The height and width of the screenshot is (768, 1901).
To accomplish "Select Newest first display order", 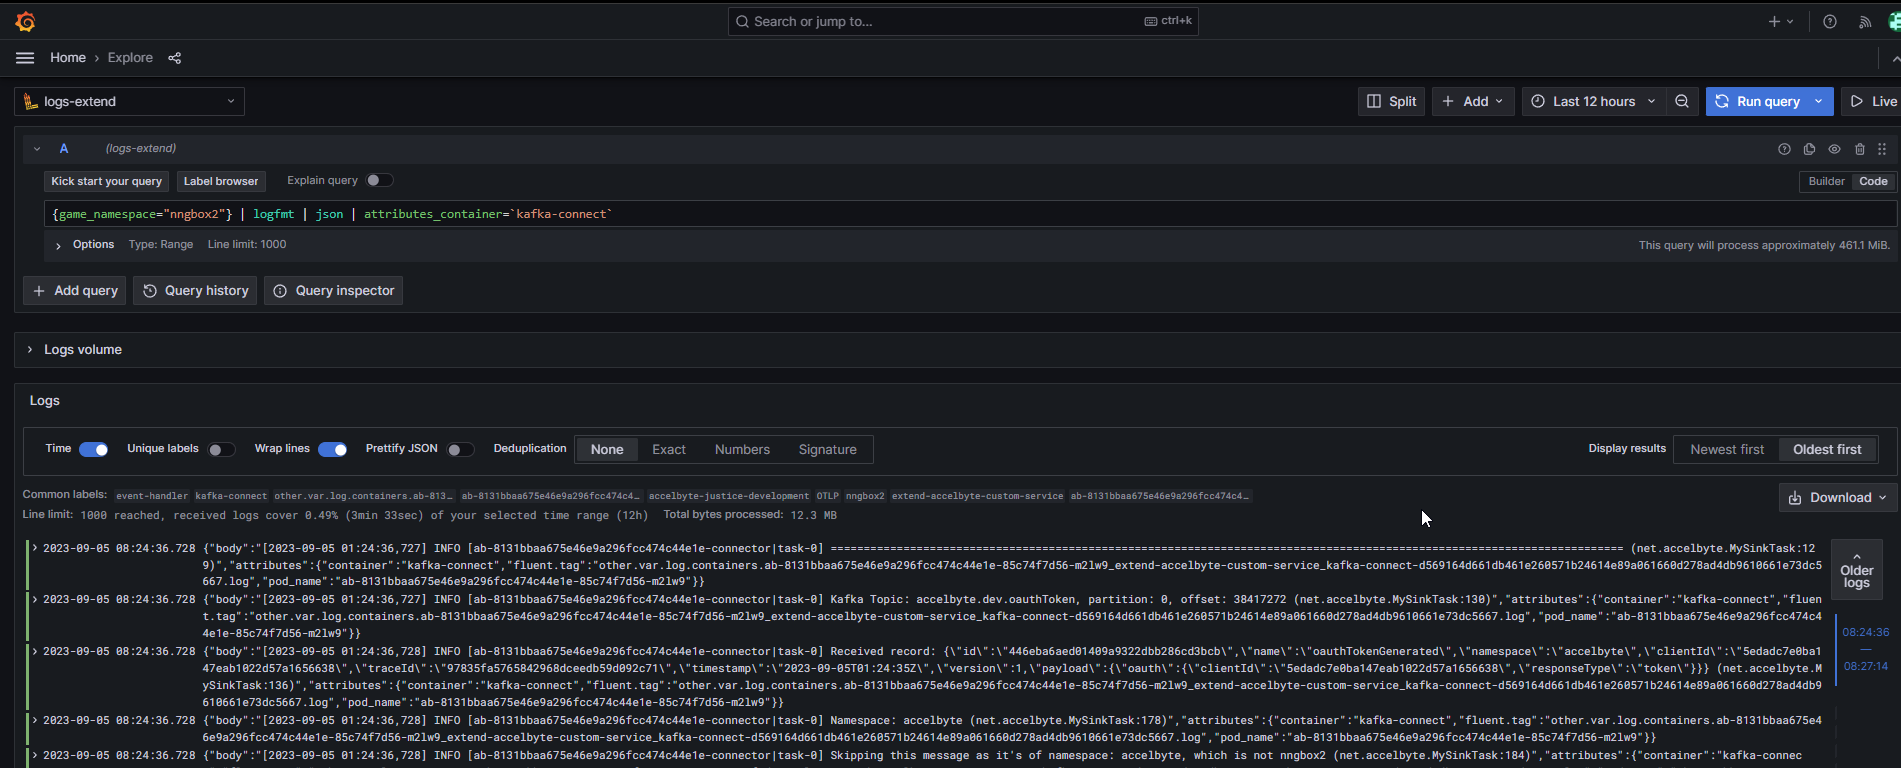I will click(1727, 449).
